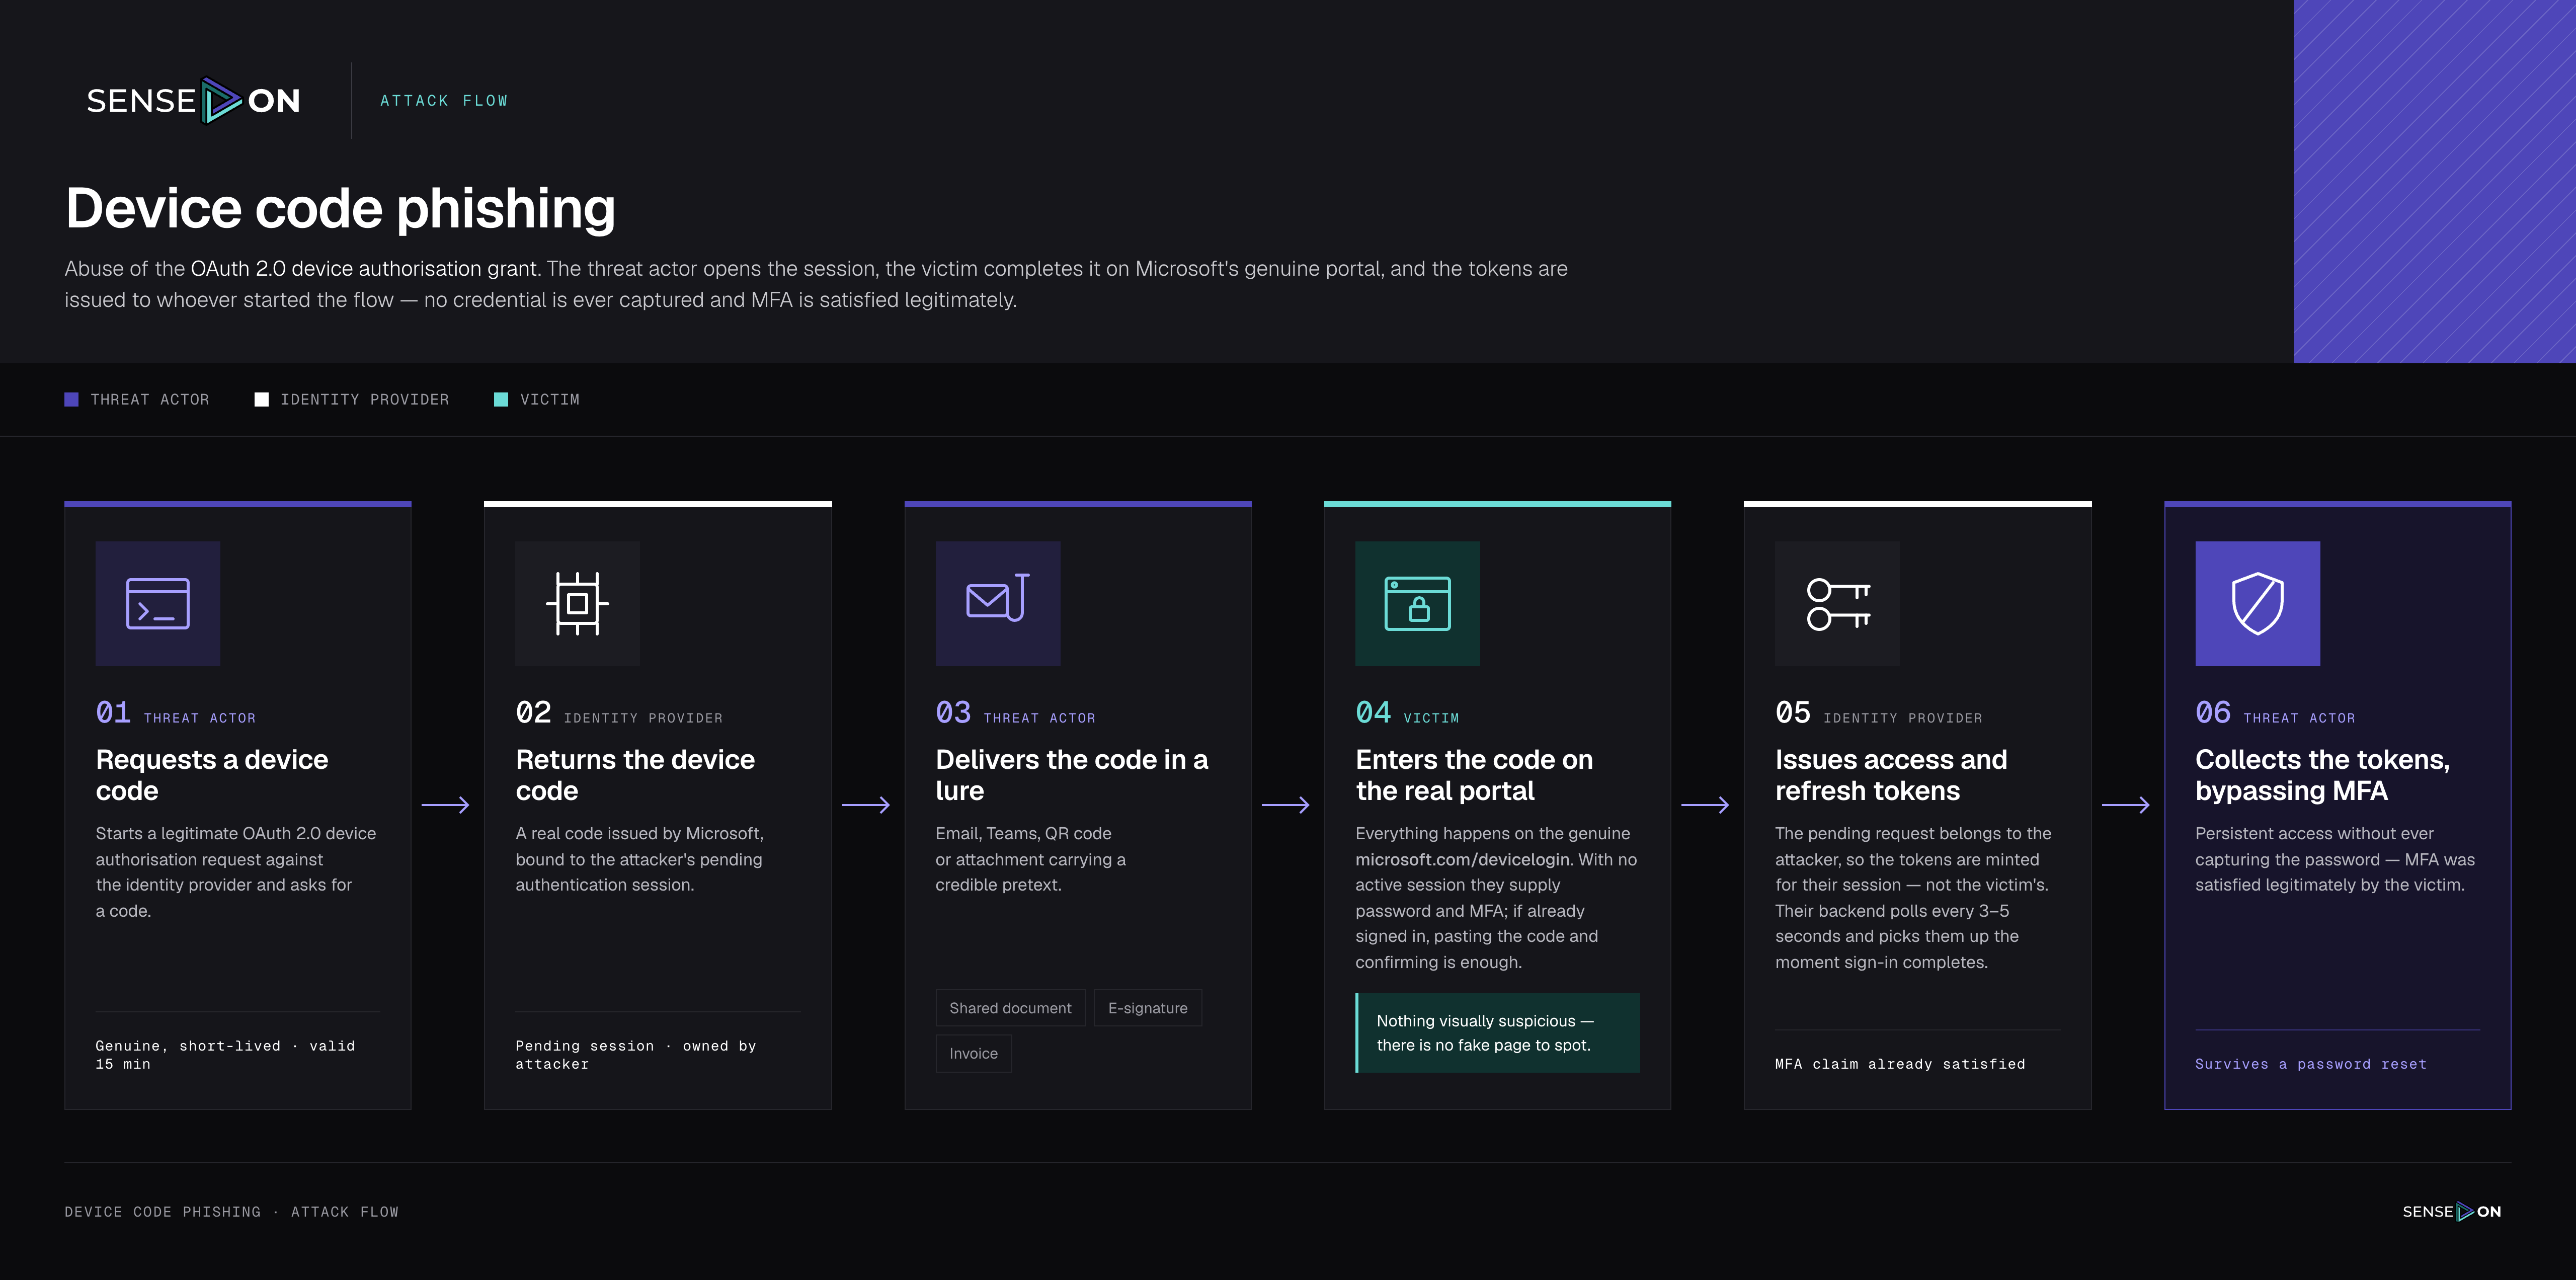Image resolution: width=2576 pixels, height=1280 pixels.
Task: Click the step number 06
Action: [x=2213, y=712]
